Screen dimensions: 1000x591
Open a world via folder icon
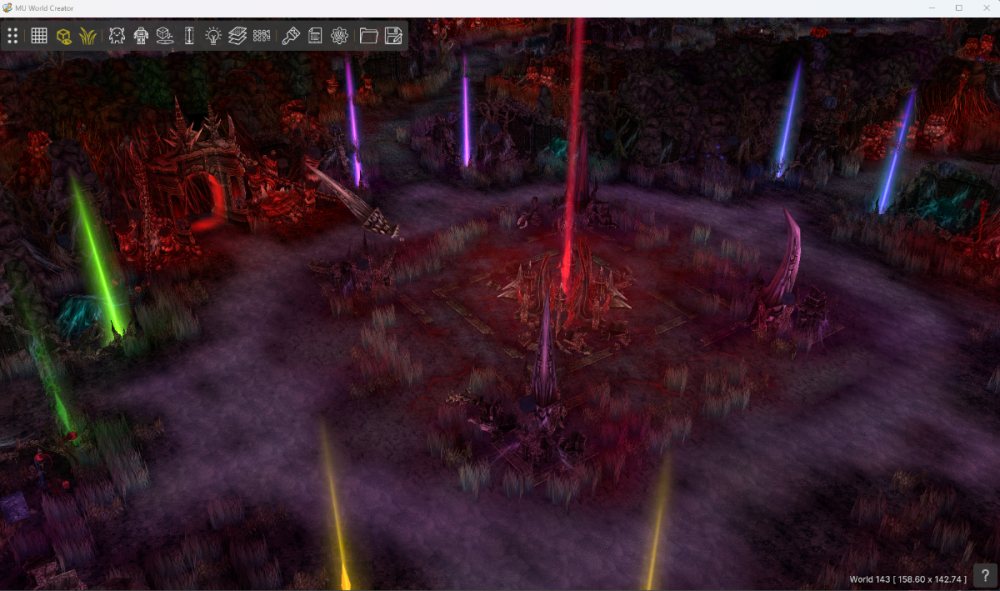pos(368,36)
